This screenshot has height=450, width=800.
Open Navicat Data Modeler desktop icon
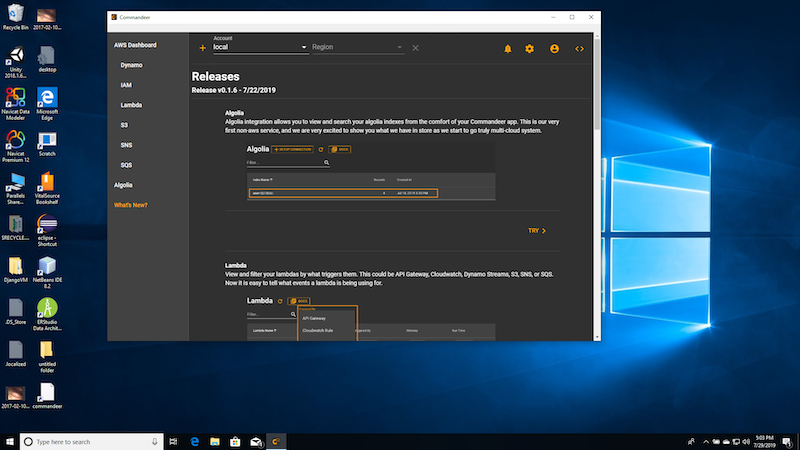pos(15,104)
